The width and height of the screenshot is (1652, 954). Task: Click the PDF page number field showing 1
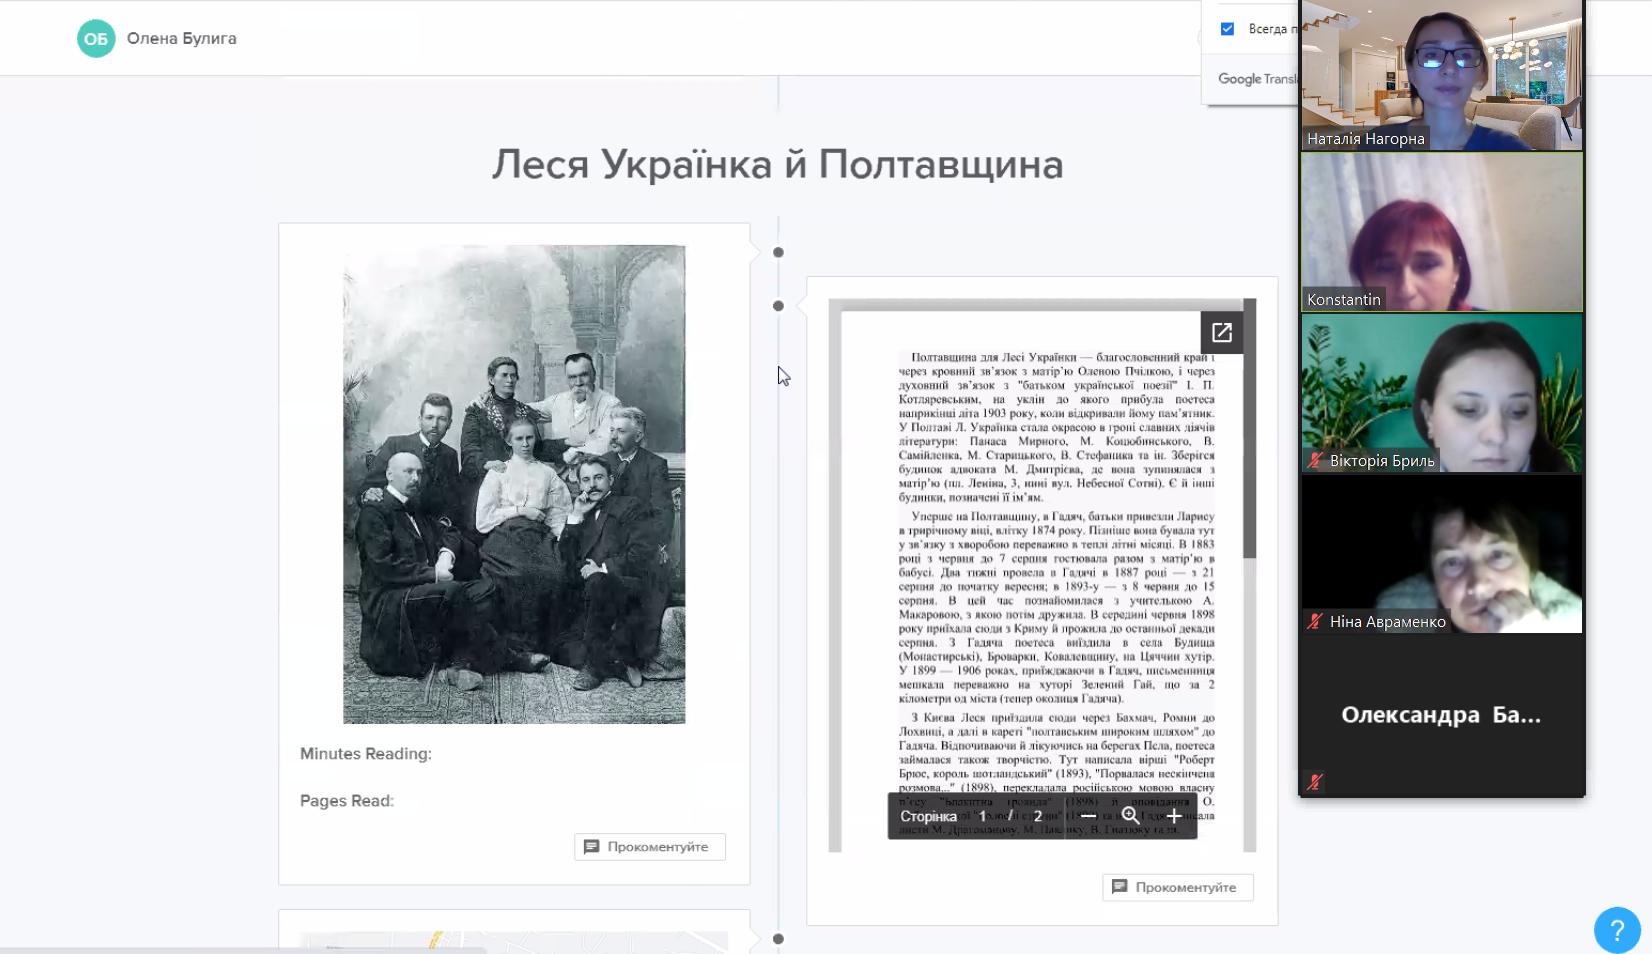click(983, 816)
